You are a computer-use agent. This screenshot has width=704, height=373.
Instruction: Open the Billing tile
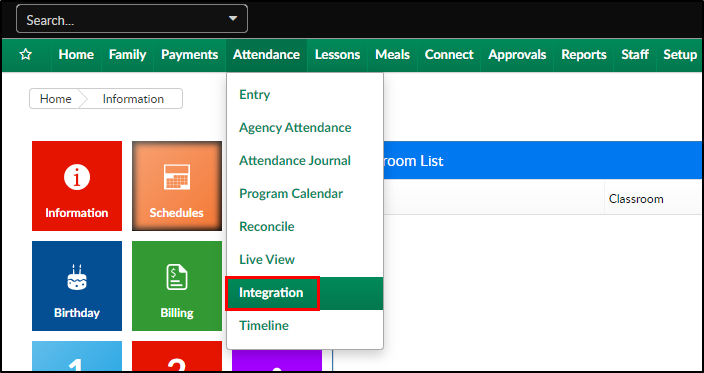pyautogui.click(x=177, y=286)
